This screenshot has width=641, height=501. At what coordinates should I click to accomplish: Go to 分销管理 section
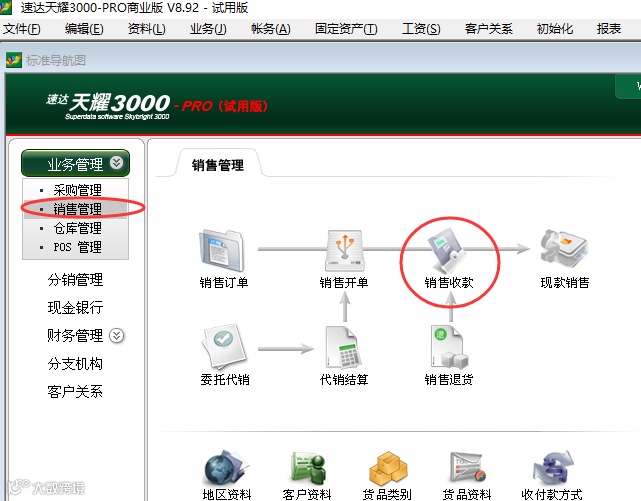(75, 280)
